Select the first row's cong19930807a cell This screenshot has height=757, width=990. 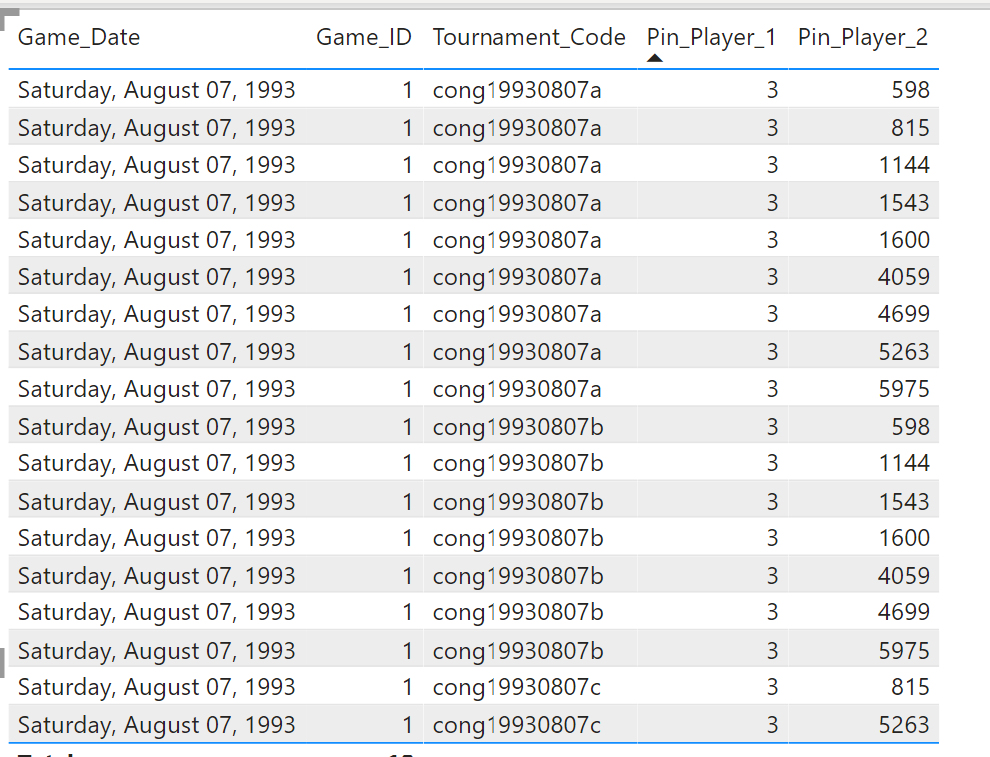[x=516, y=90]
